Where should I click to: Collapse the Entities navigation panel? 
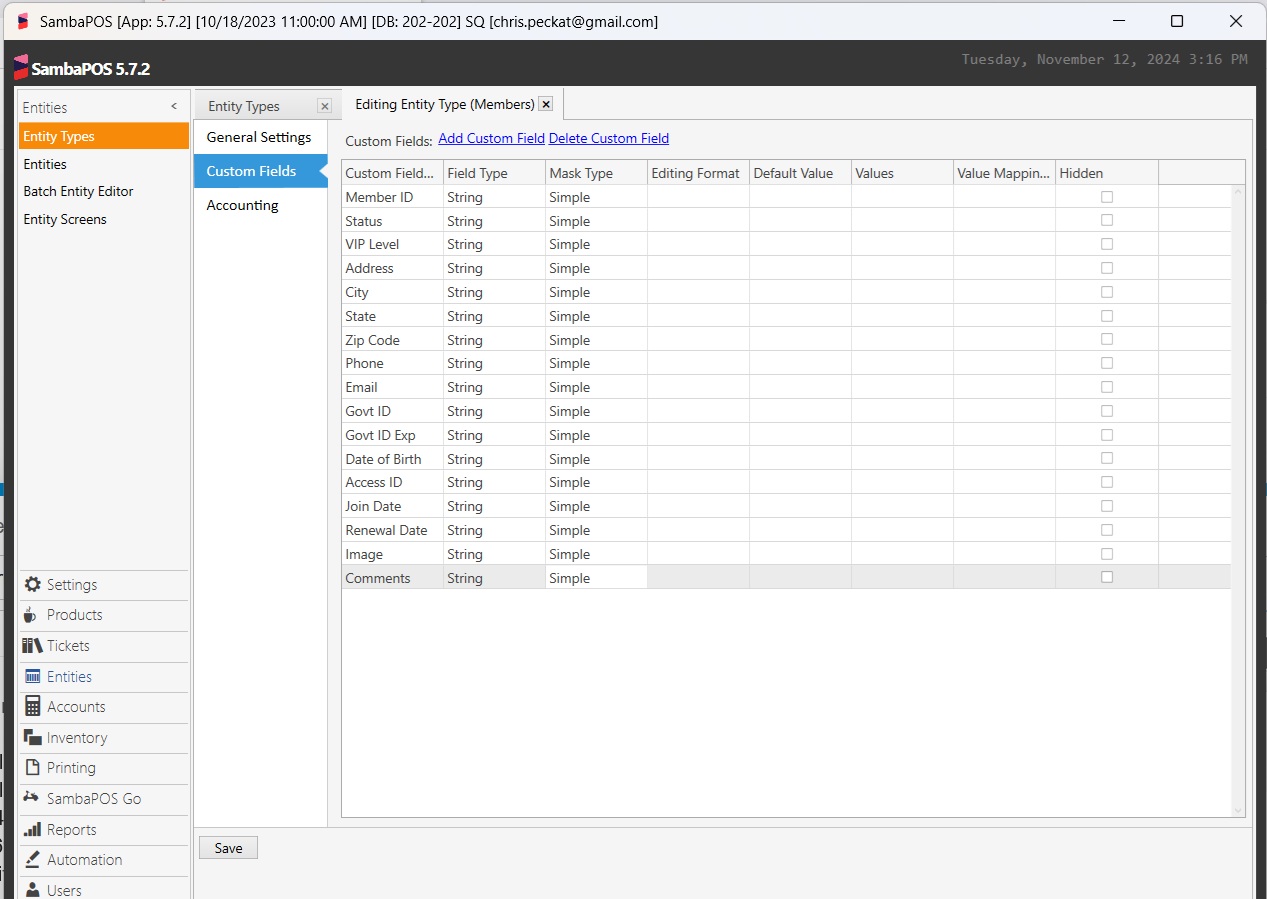point(173,105)
